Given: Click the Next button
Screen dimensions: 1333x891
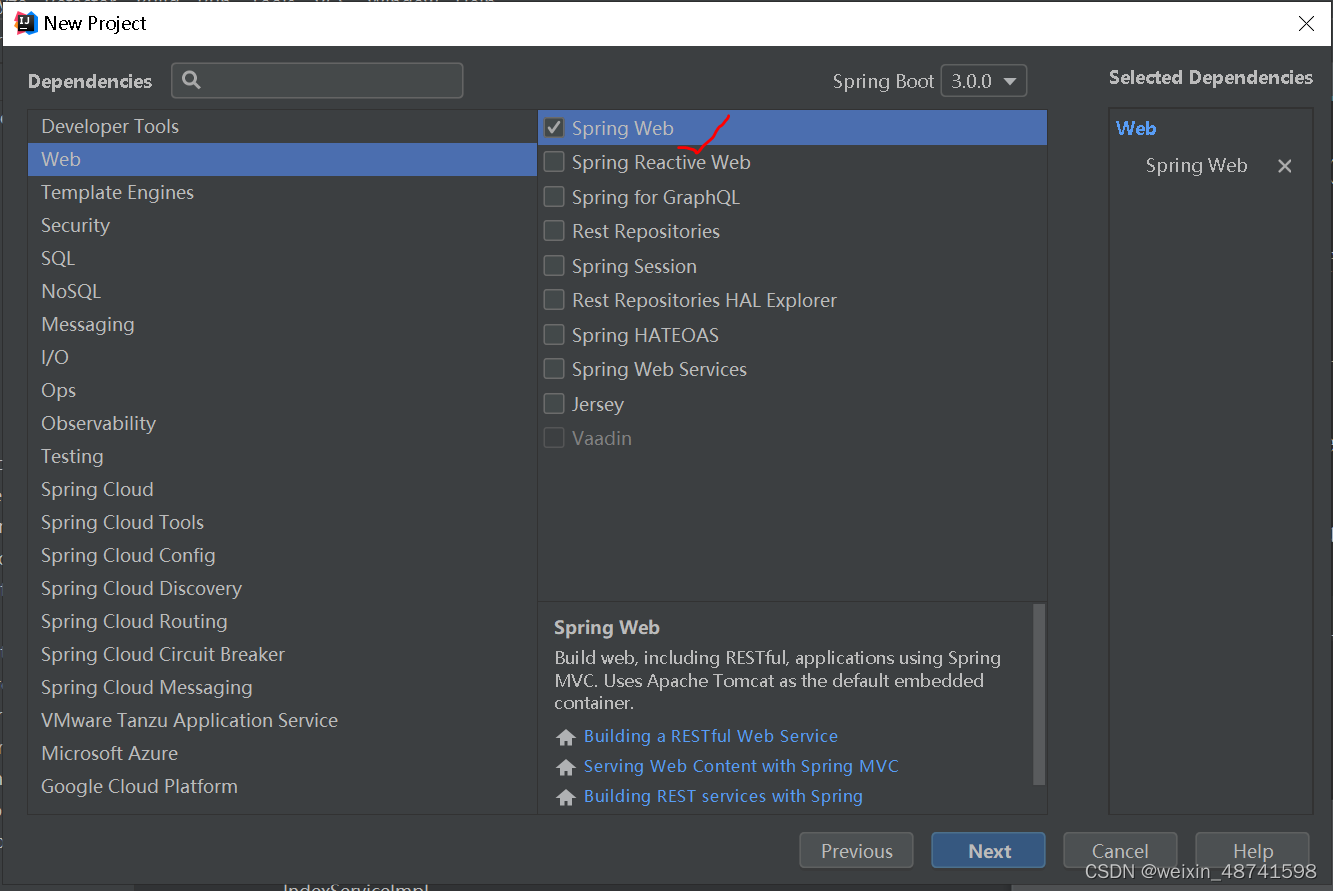Looking at the screenshot, I should pyautogui.click(x=989, y=851).
